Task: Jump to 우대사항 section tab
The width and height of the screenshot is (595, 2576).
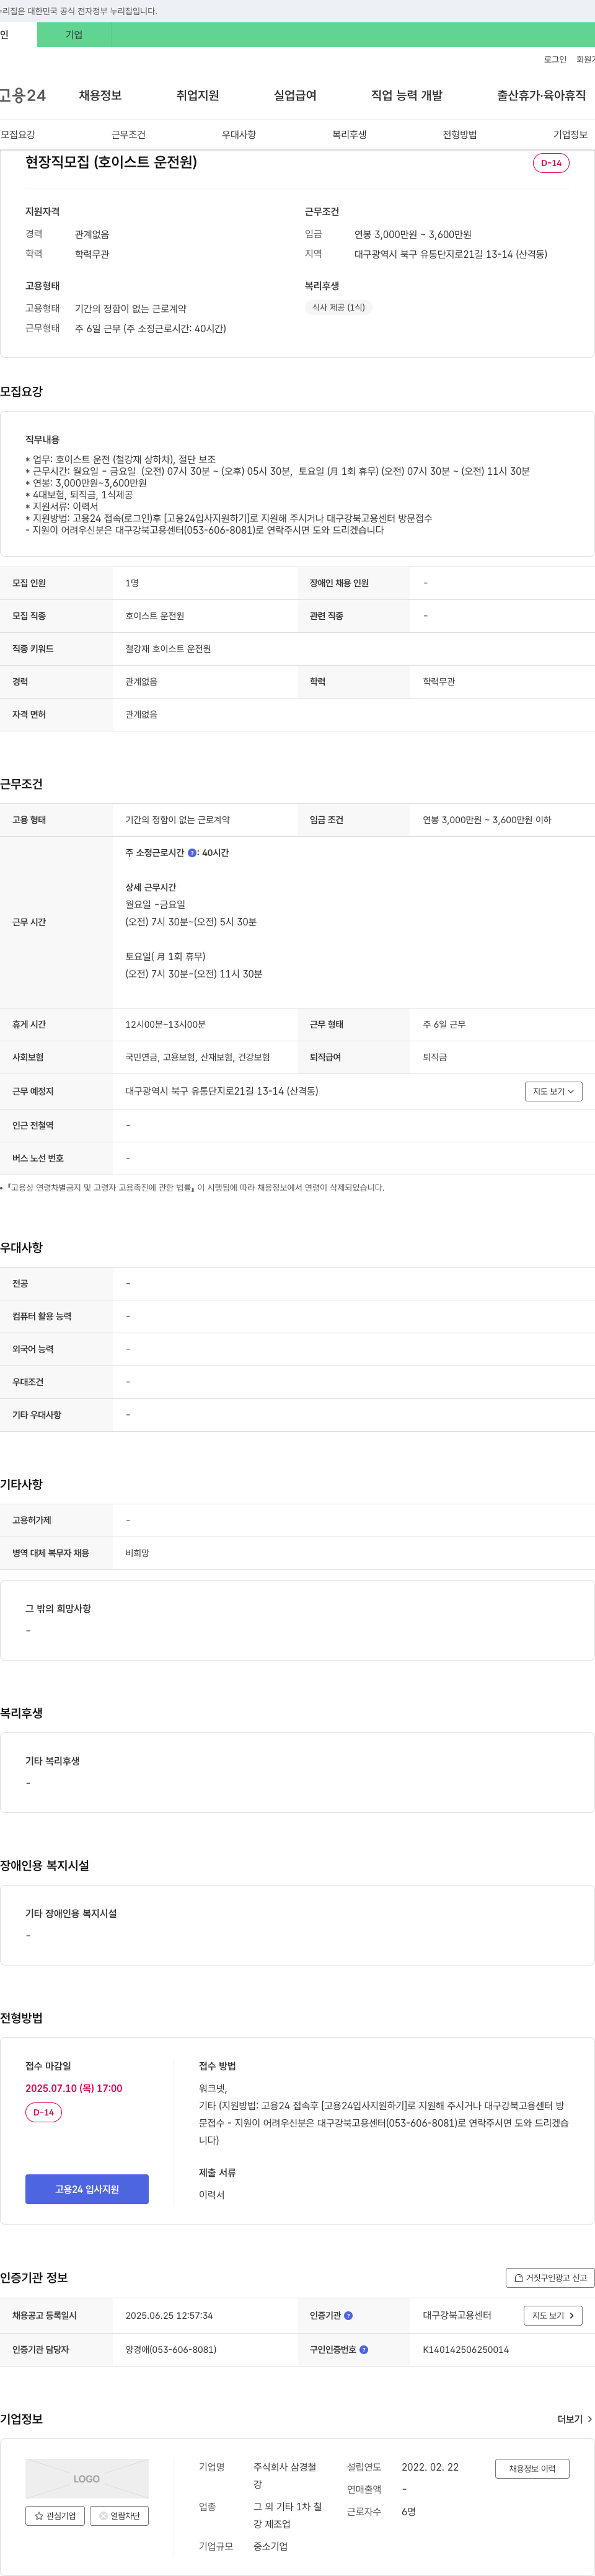Action: tap(239, 135)
